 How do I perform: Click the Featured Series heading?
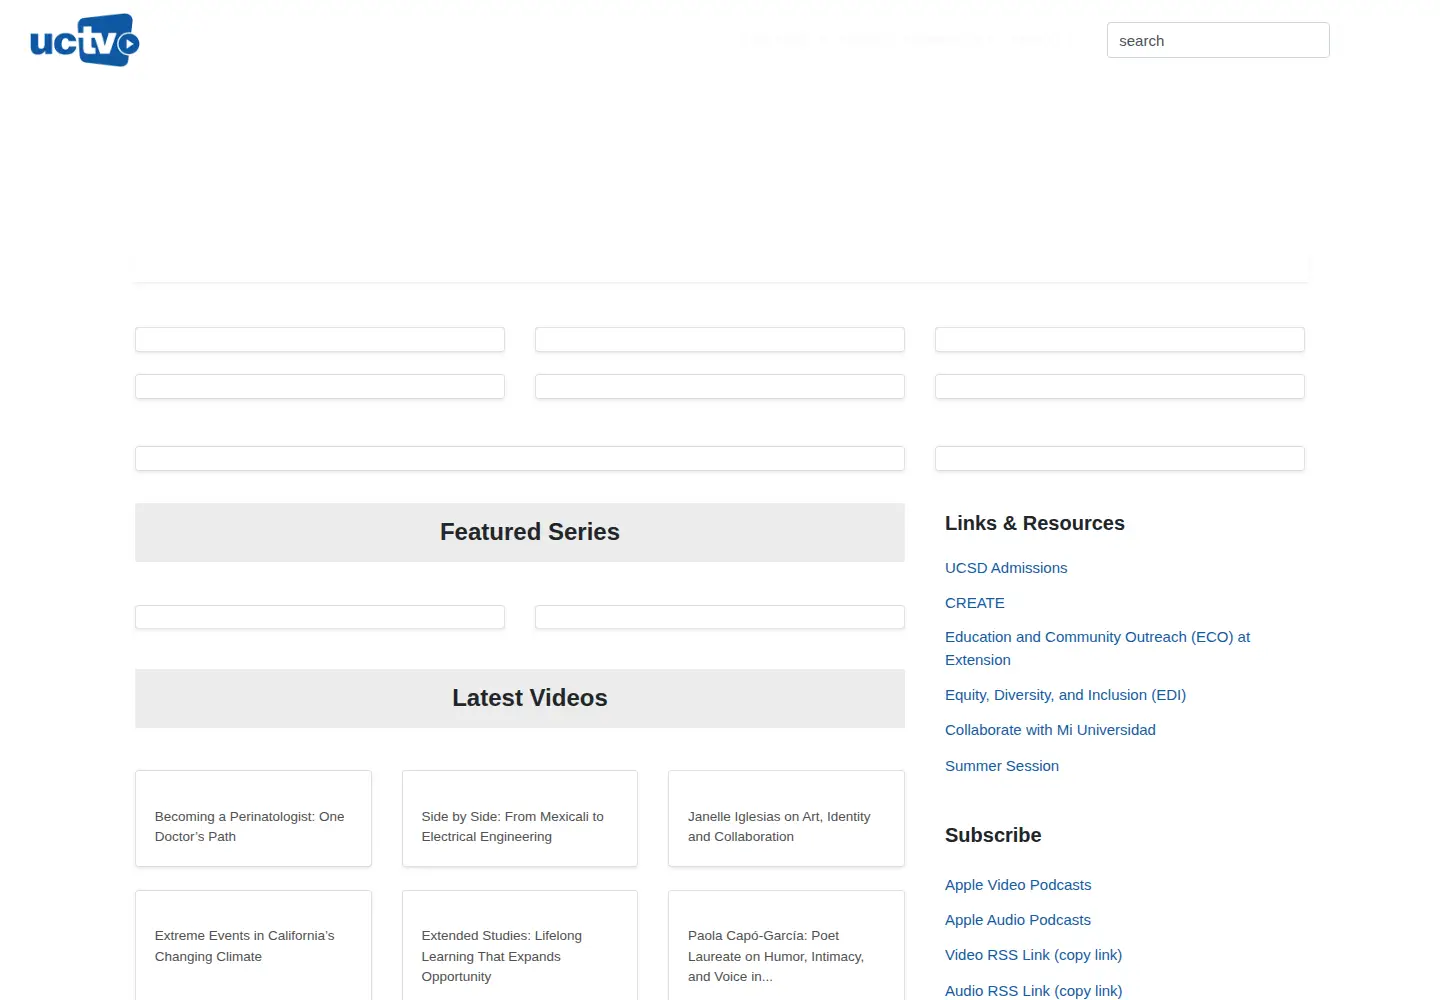click(530, 532)
